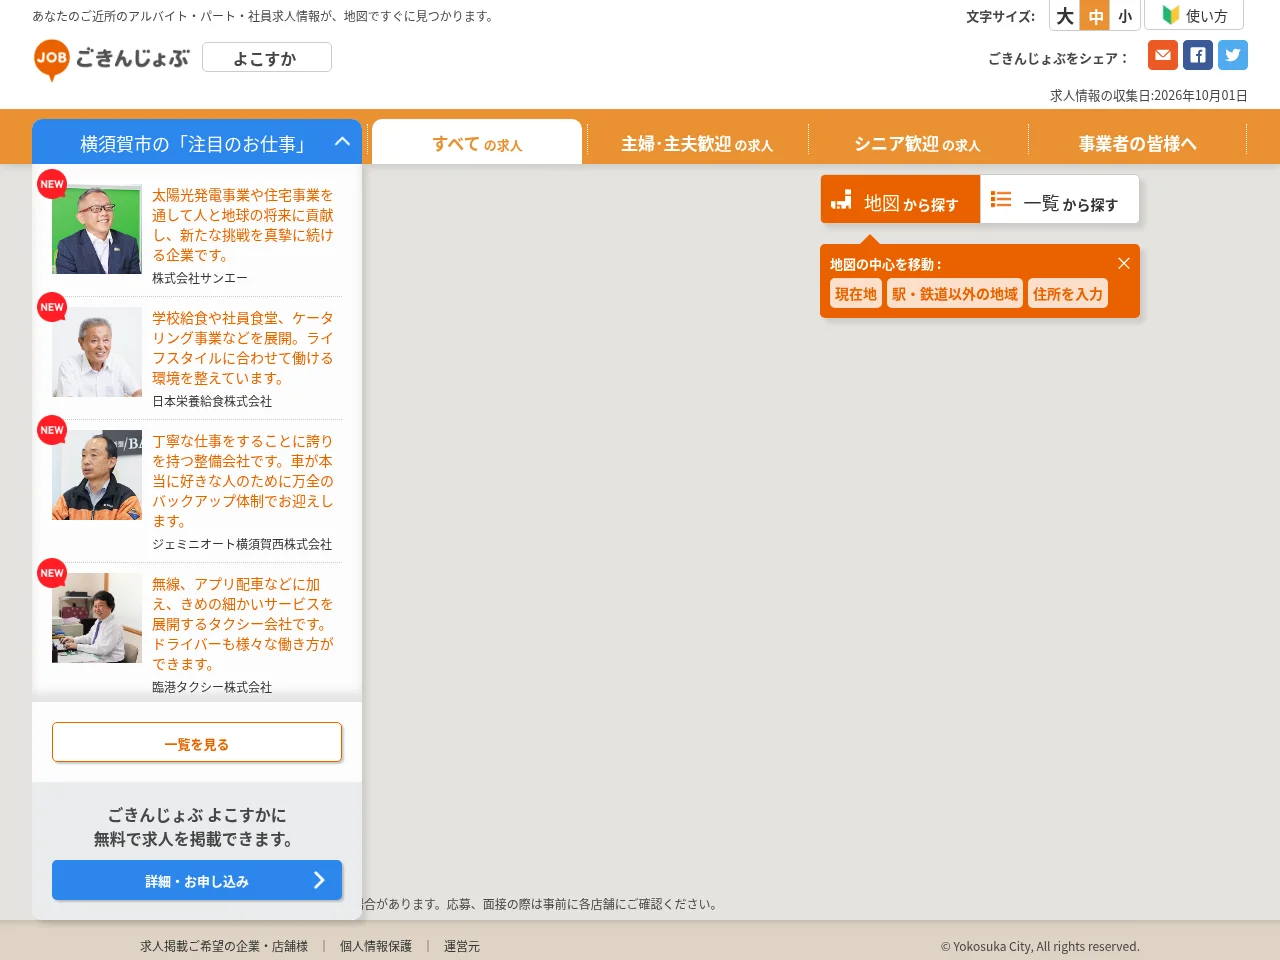Click the arrow on 詳細・お申し込み
Screen dimensions: 1280x960
319,880
